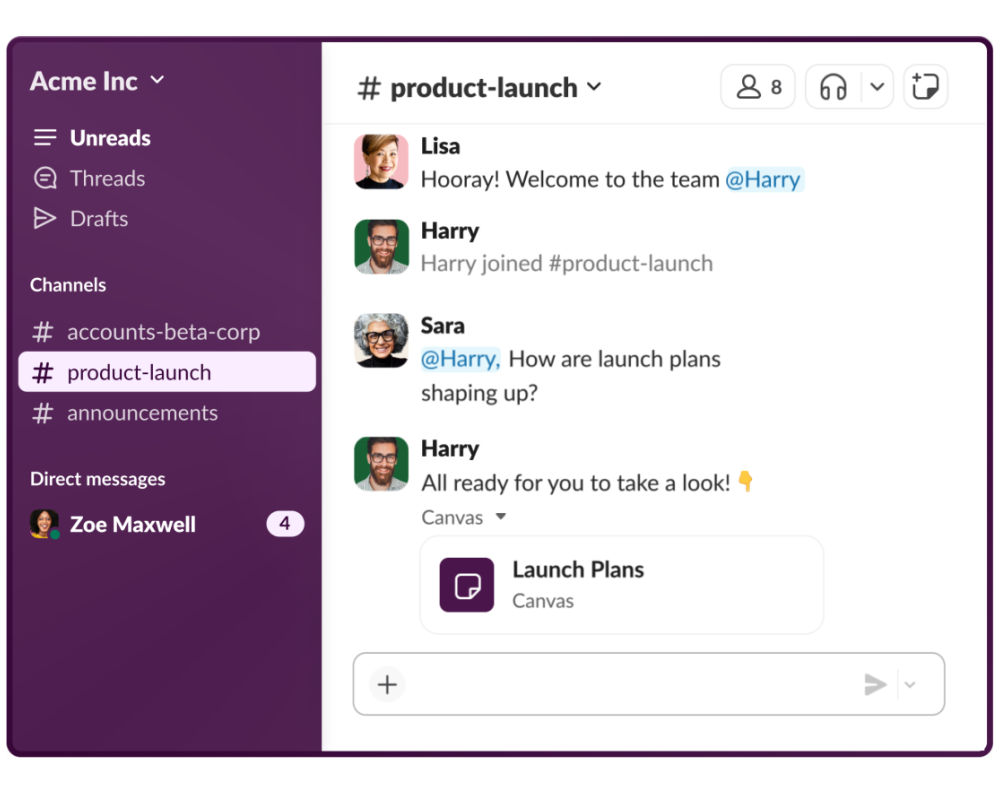Click the Launch Plans canvas icon
The width and height of the screenshot is (1000, 800).
pos(467,585)
